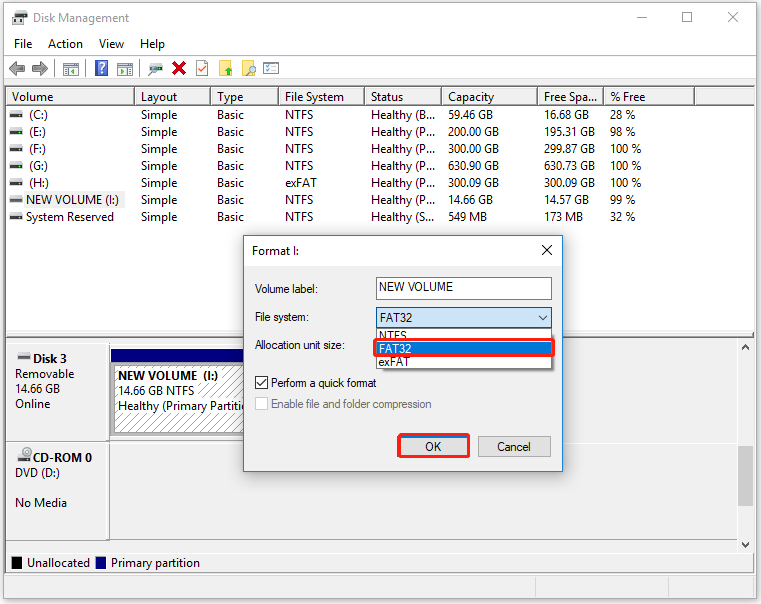The height and width of the screenshot is (604, 761).
Task: Choose exFAT in the dropdown list
Action: [463, 362]
